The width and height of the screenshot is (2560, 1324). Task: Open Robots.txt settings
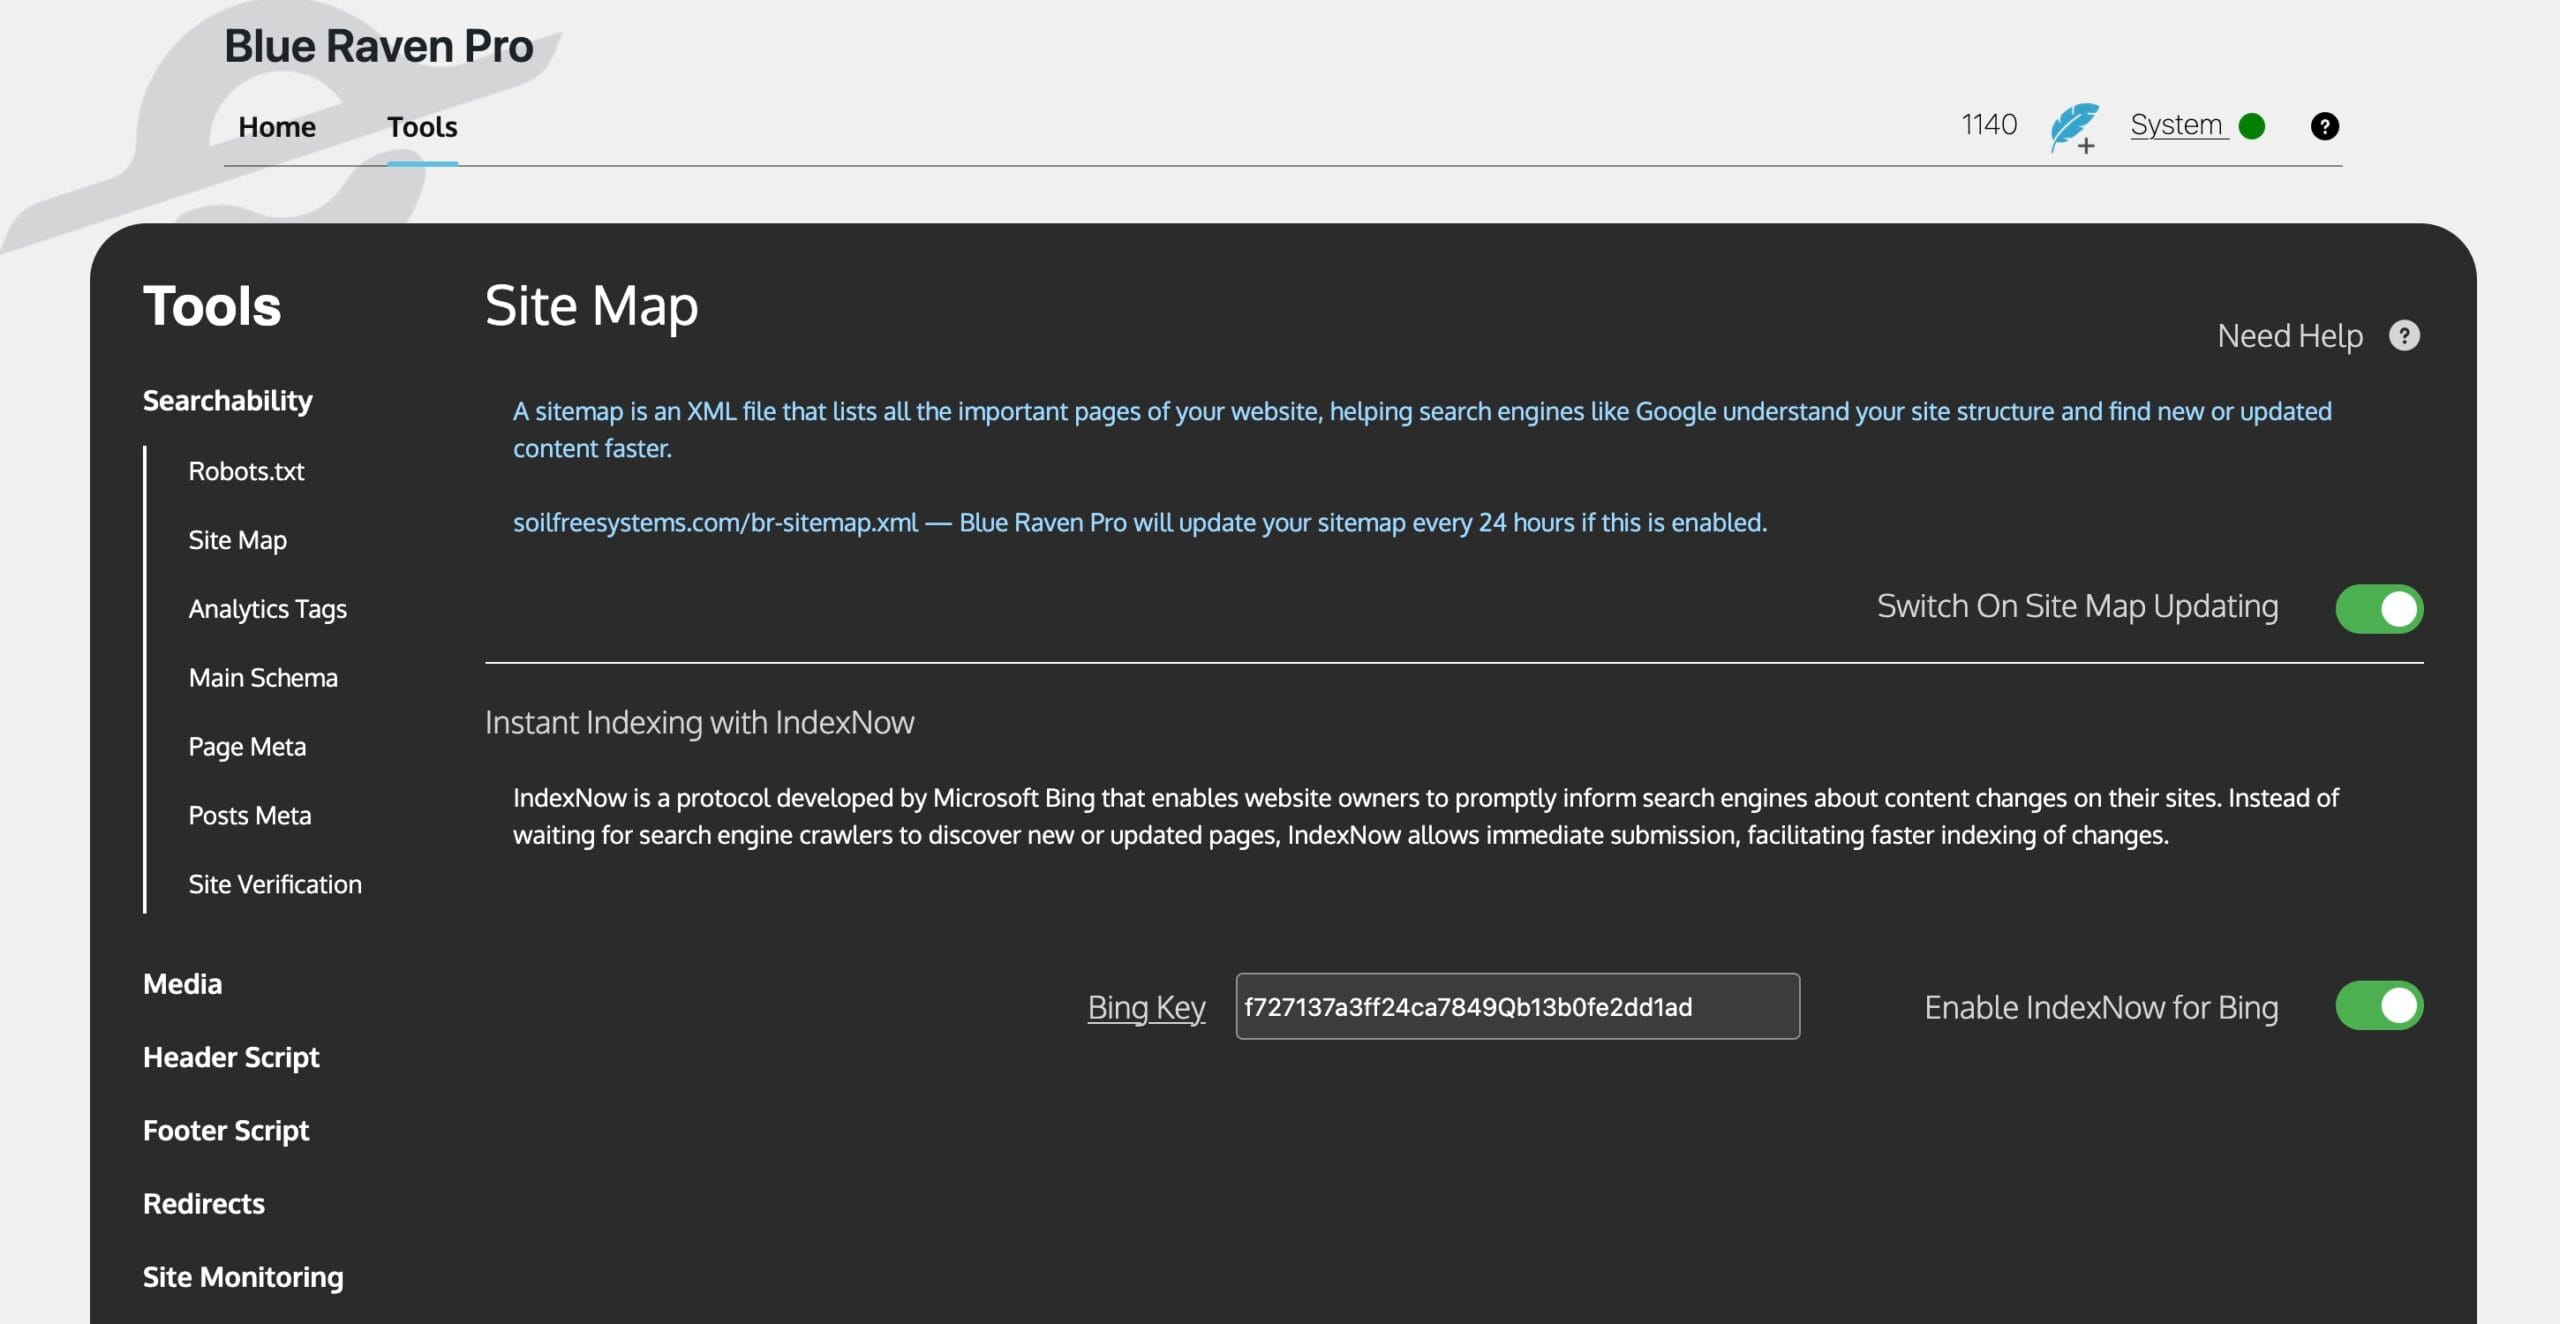[246, 471]
